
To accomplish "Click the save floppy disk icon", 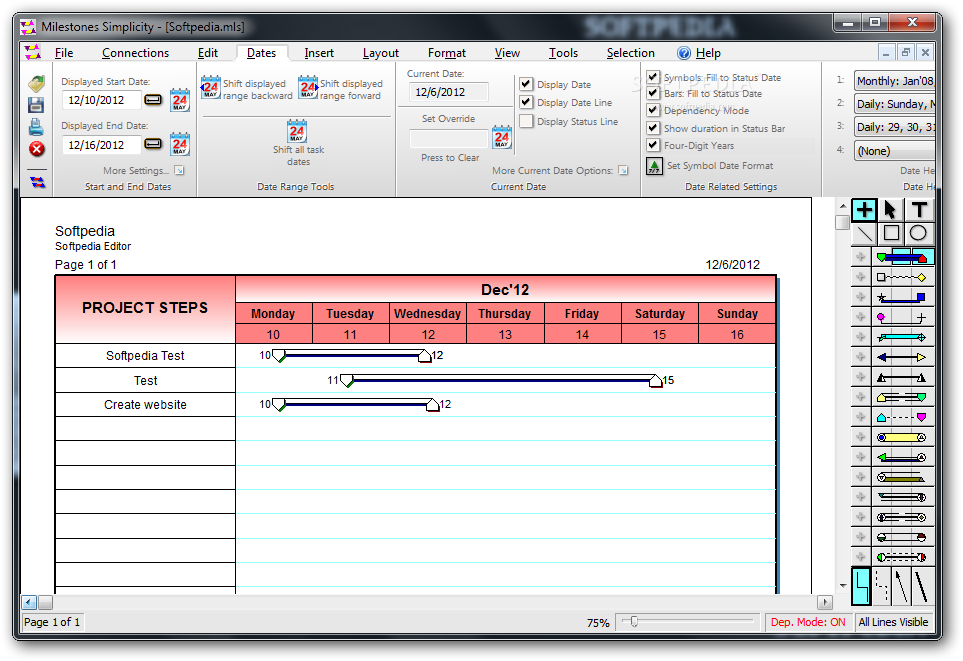I will [x=36, y=105].
